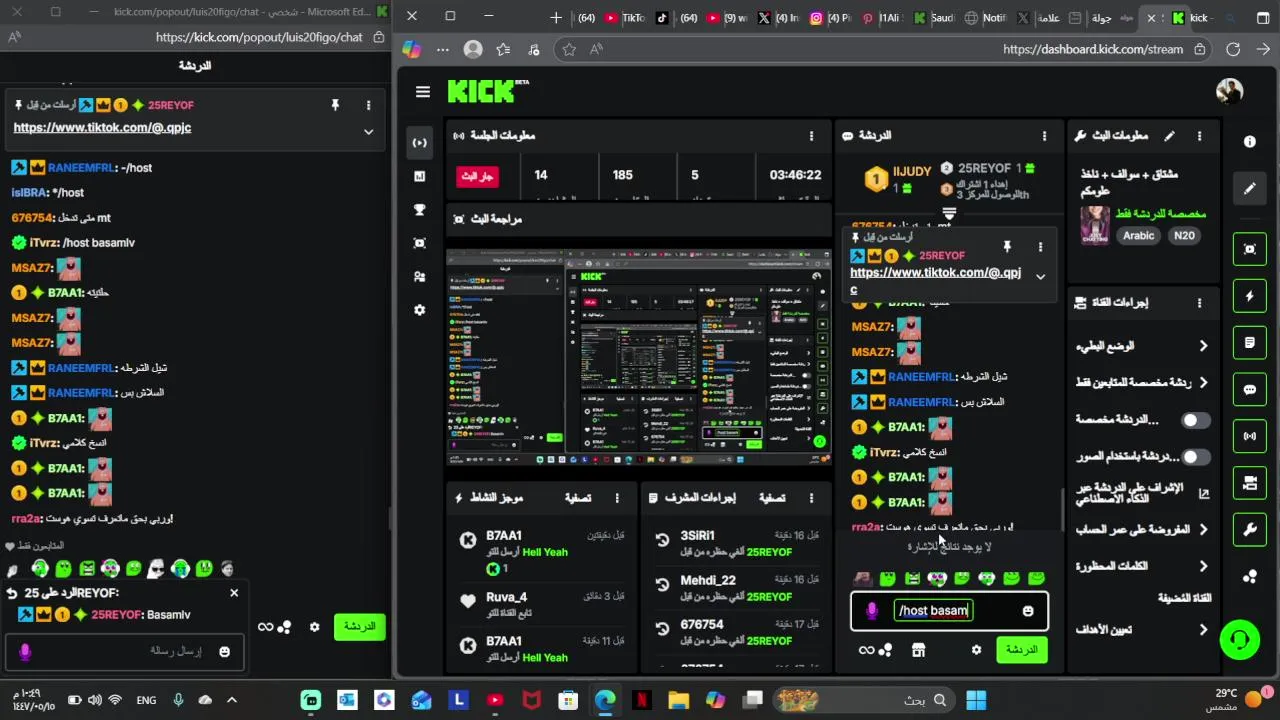
Task: Click the N20 tag in stream info
Action: [x=1184, y=236]
